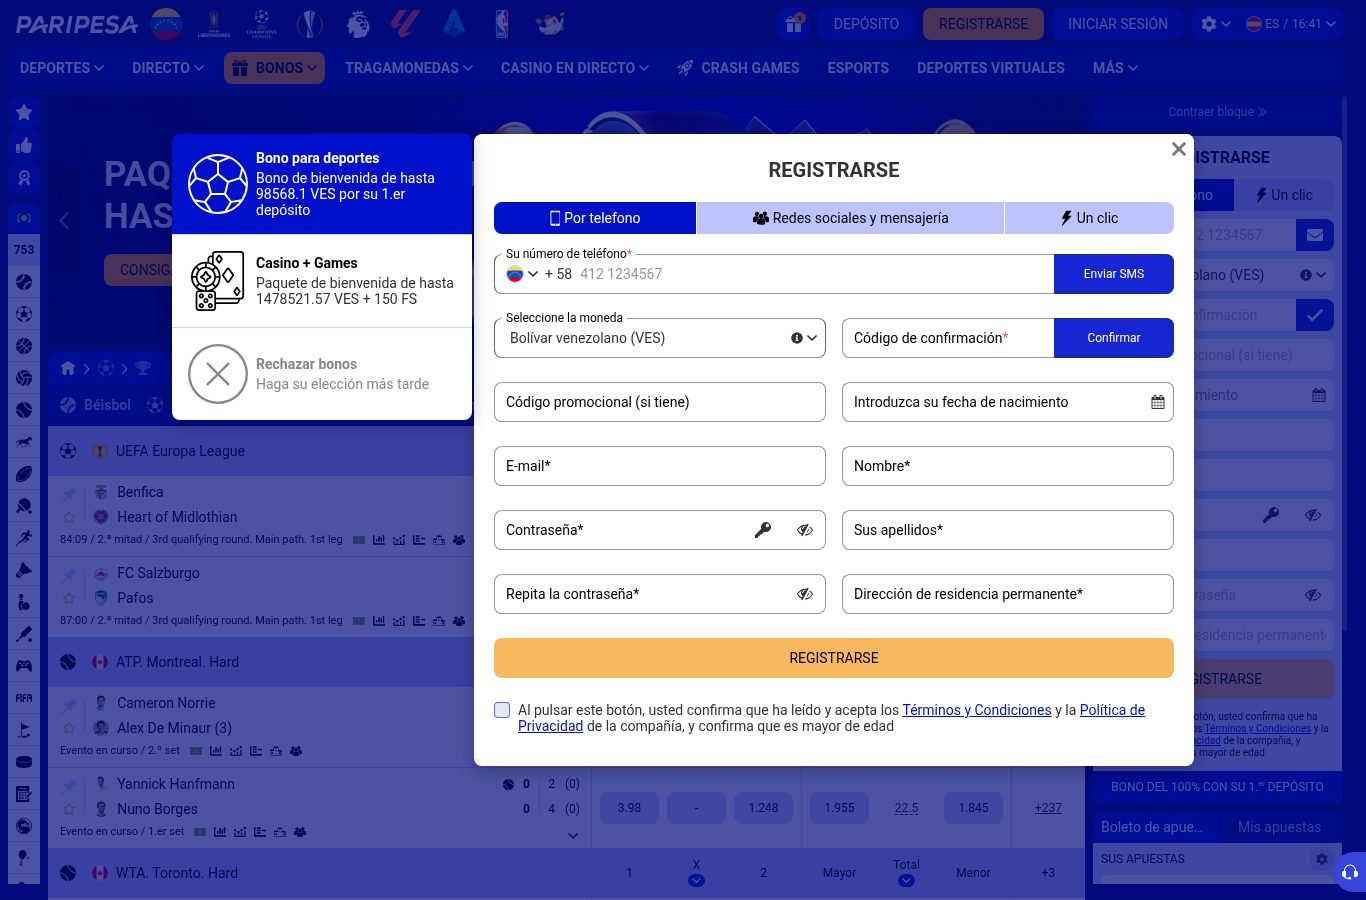Screen dimensions: 1366x900
Task: Expand the Deportes menu
Action: (62, 68)
